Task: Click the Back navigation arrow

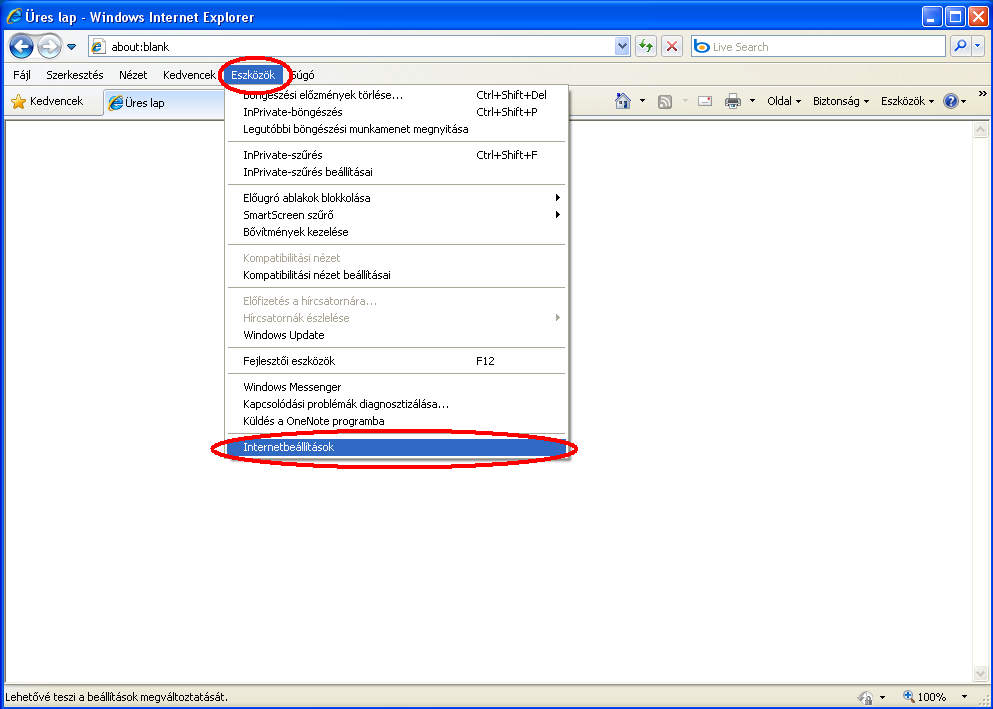Action: [x=21, y=46]
